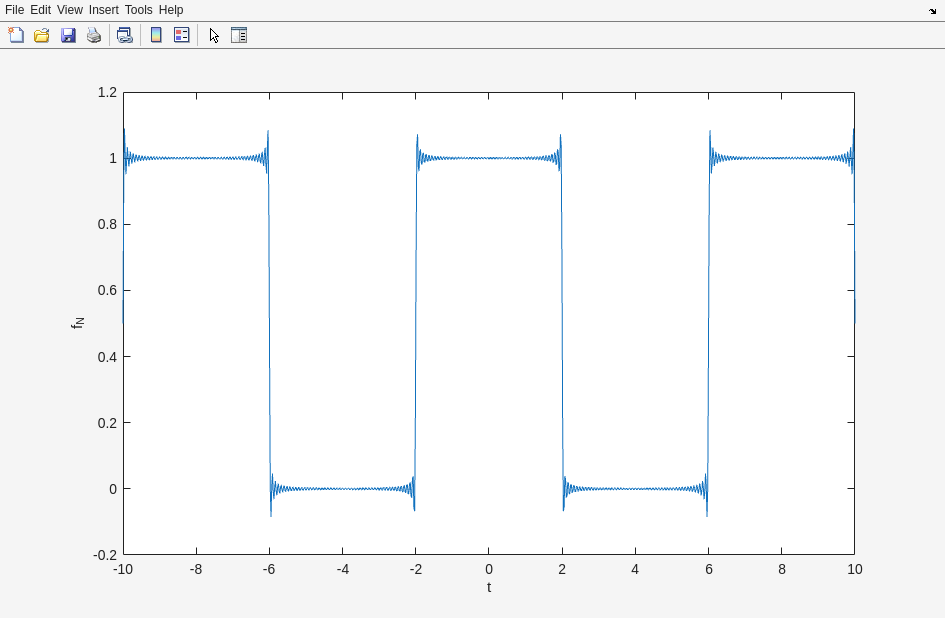Open the Edit menu
The height and width of the screenshot is (618, 945).
point(40,10)
